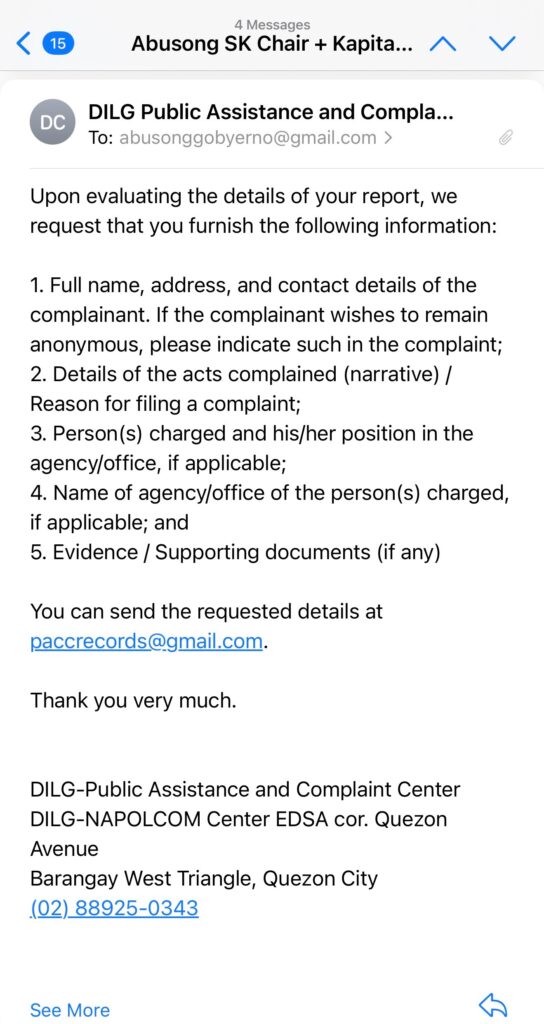Tap the Thank you very much line
Image resolution: width=544 pixels, height=1024 pixels.
(x=133, y=701)
